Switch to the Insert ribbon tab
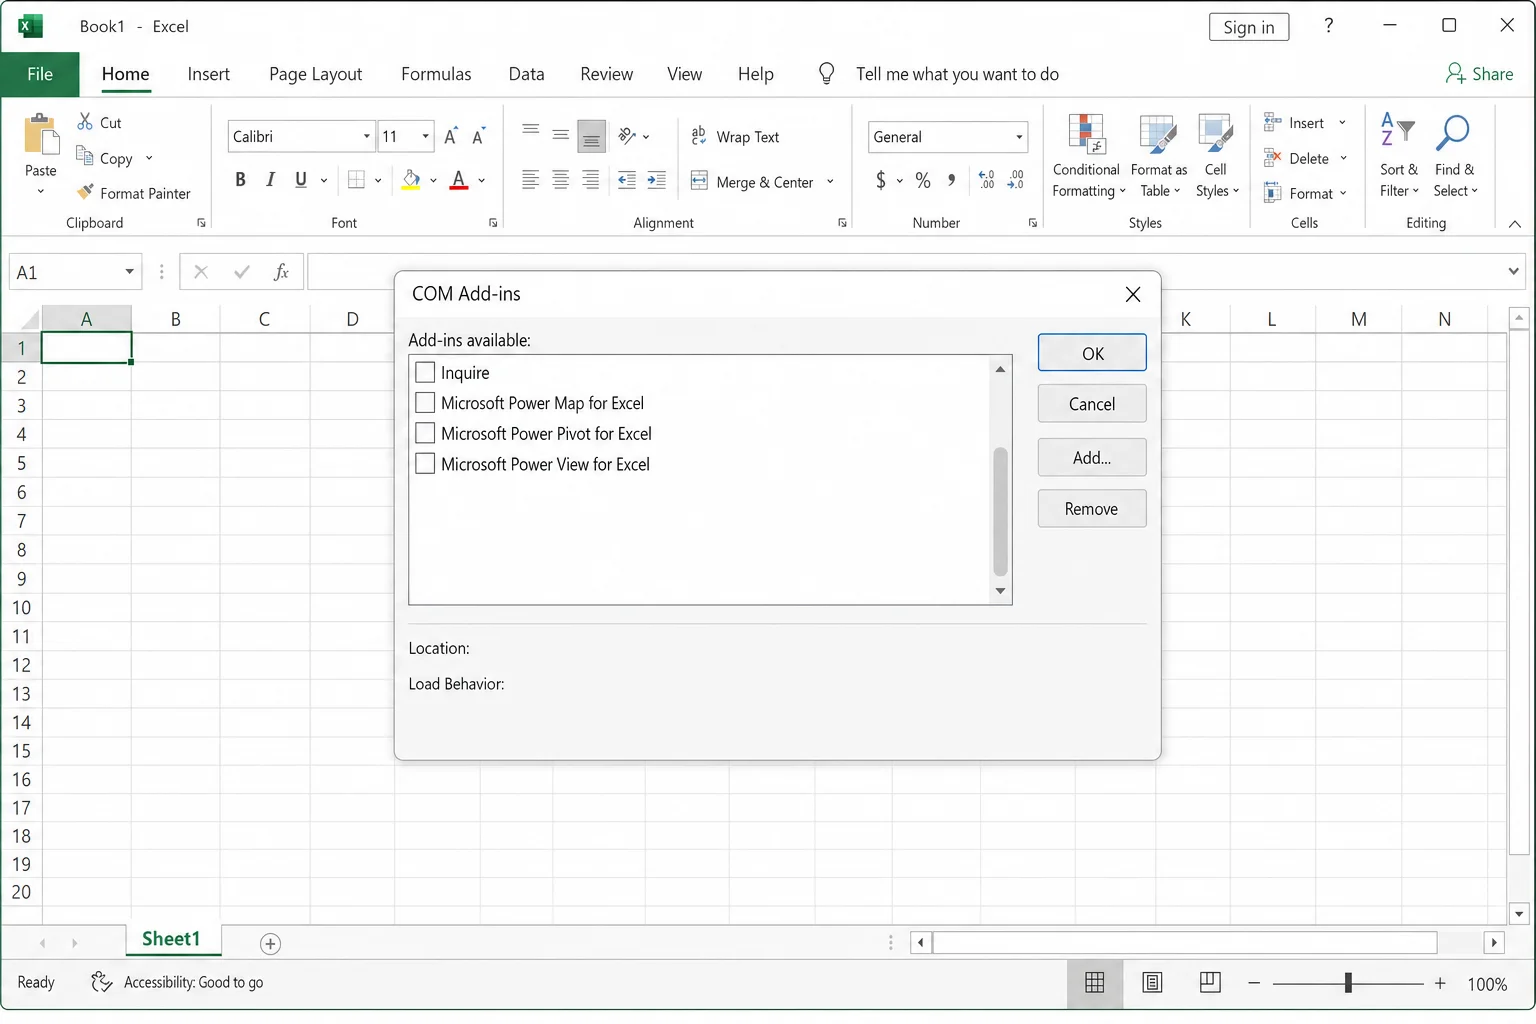 click(208, 74)
